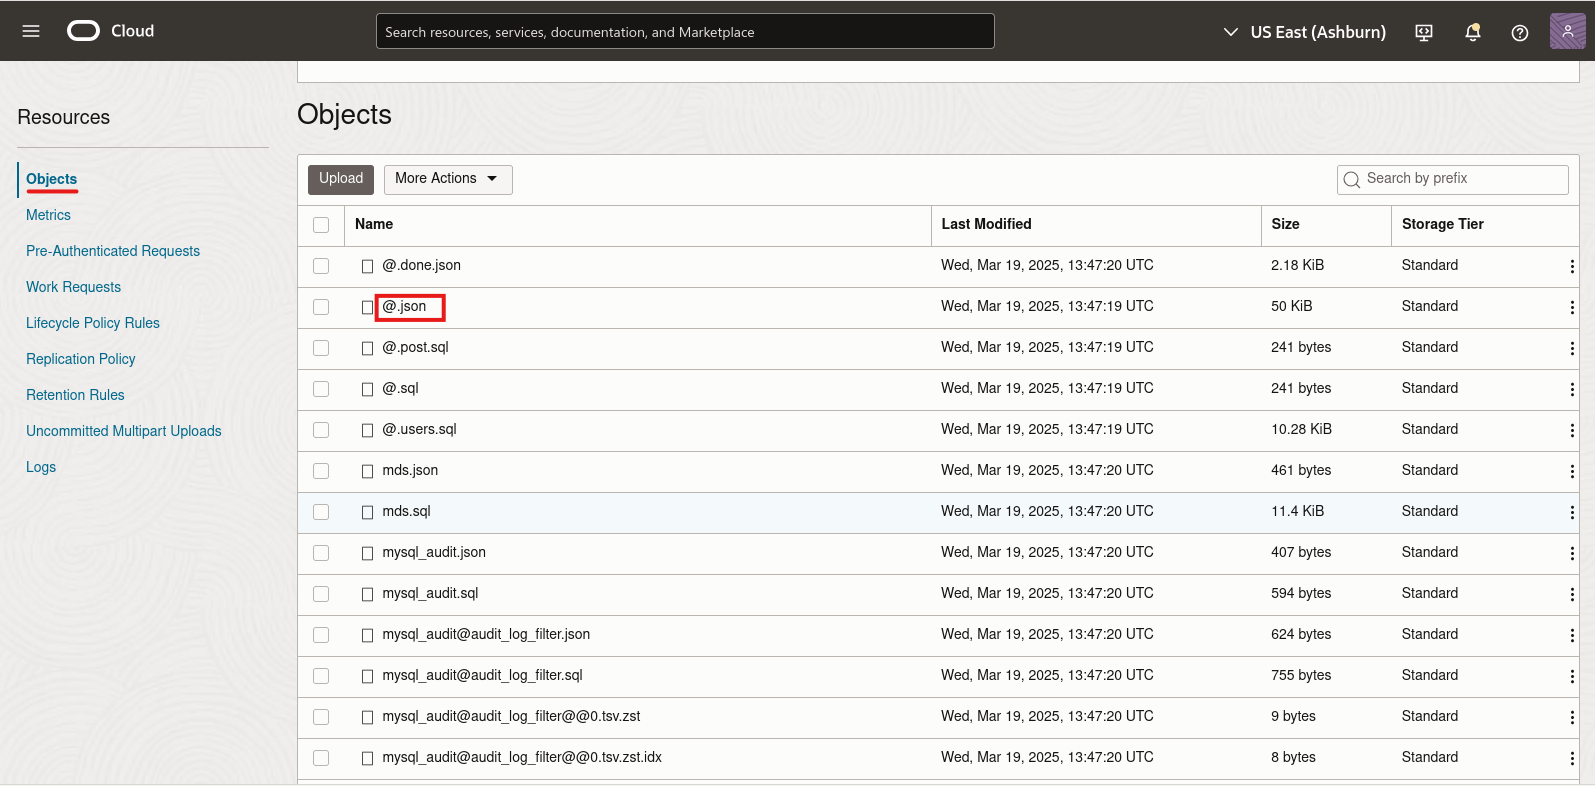The height and width of the screenshot is (786, 1595).
Task: Click the 50 KiB size cell
Action: coord(1291,306)
